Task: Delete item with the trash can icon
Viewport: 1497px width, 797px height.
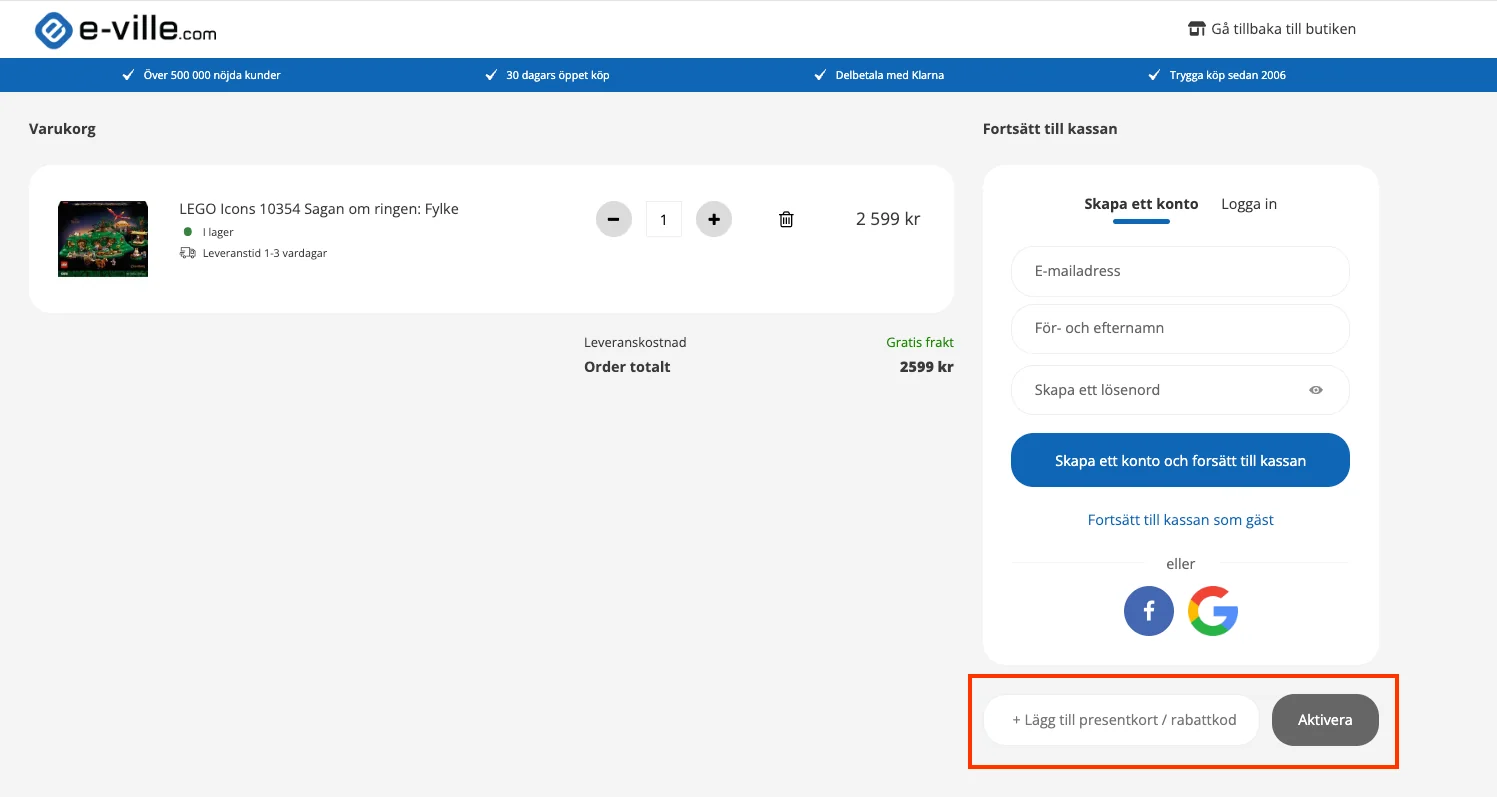Action: 786,219
